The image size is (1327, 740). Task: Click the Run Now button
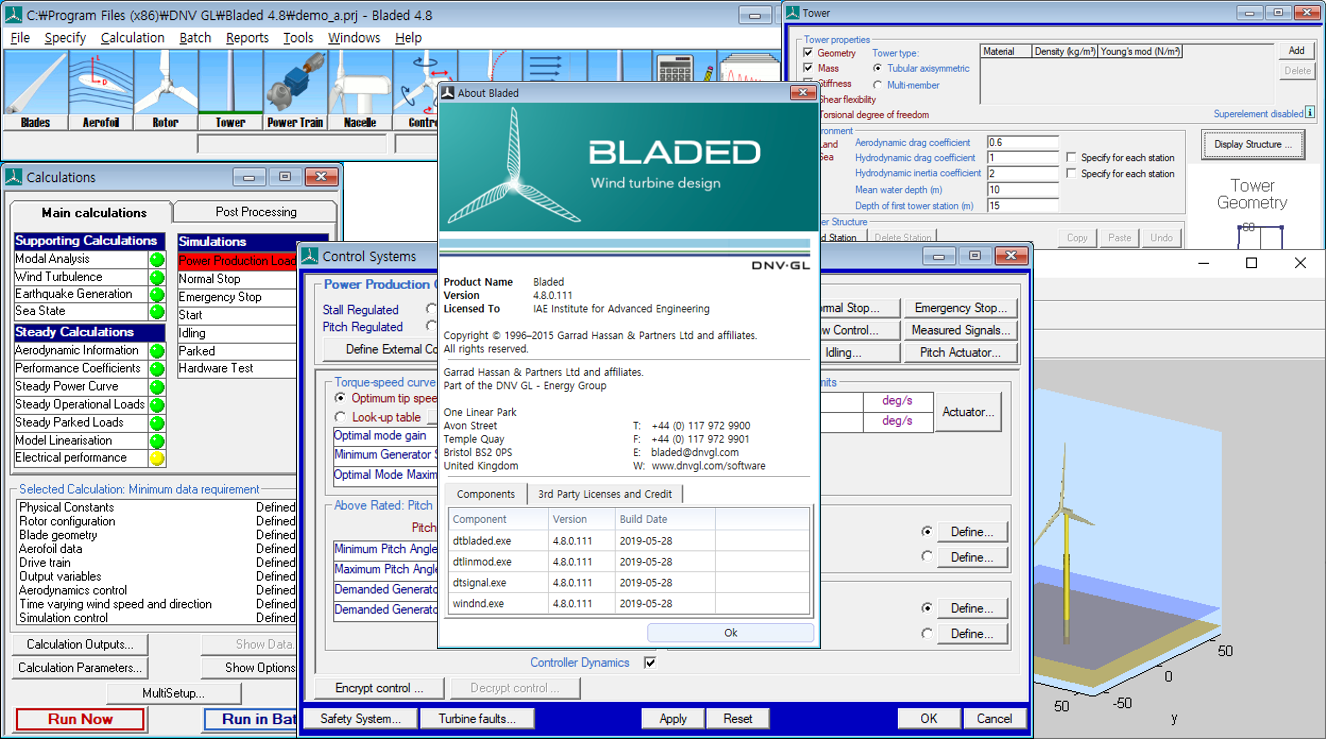(80, 719)
